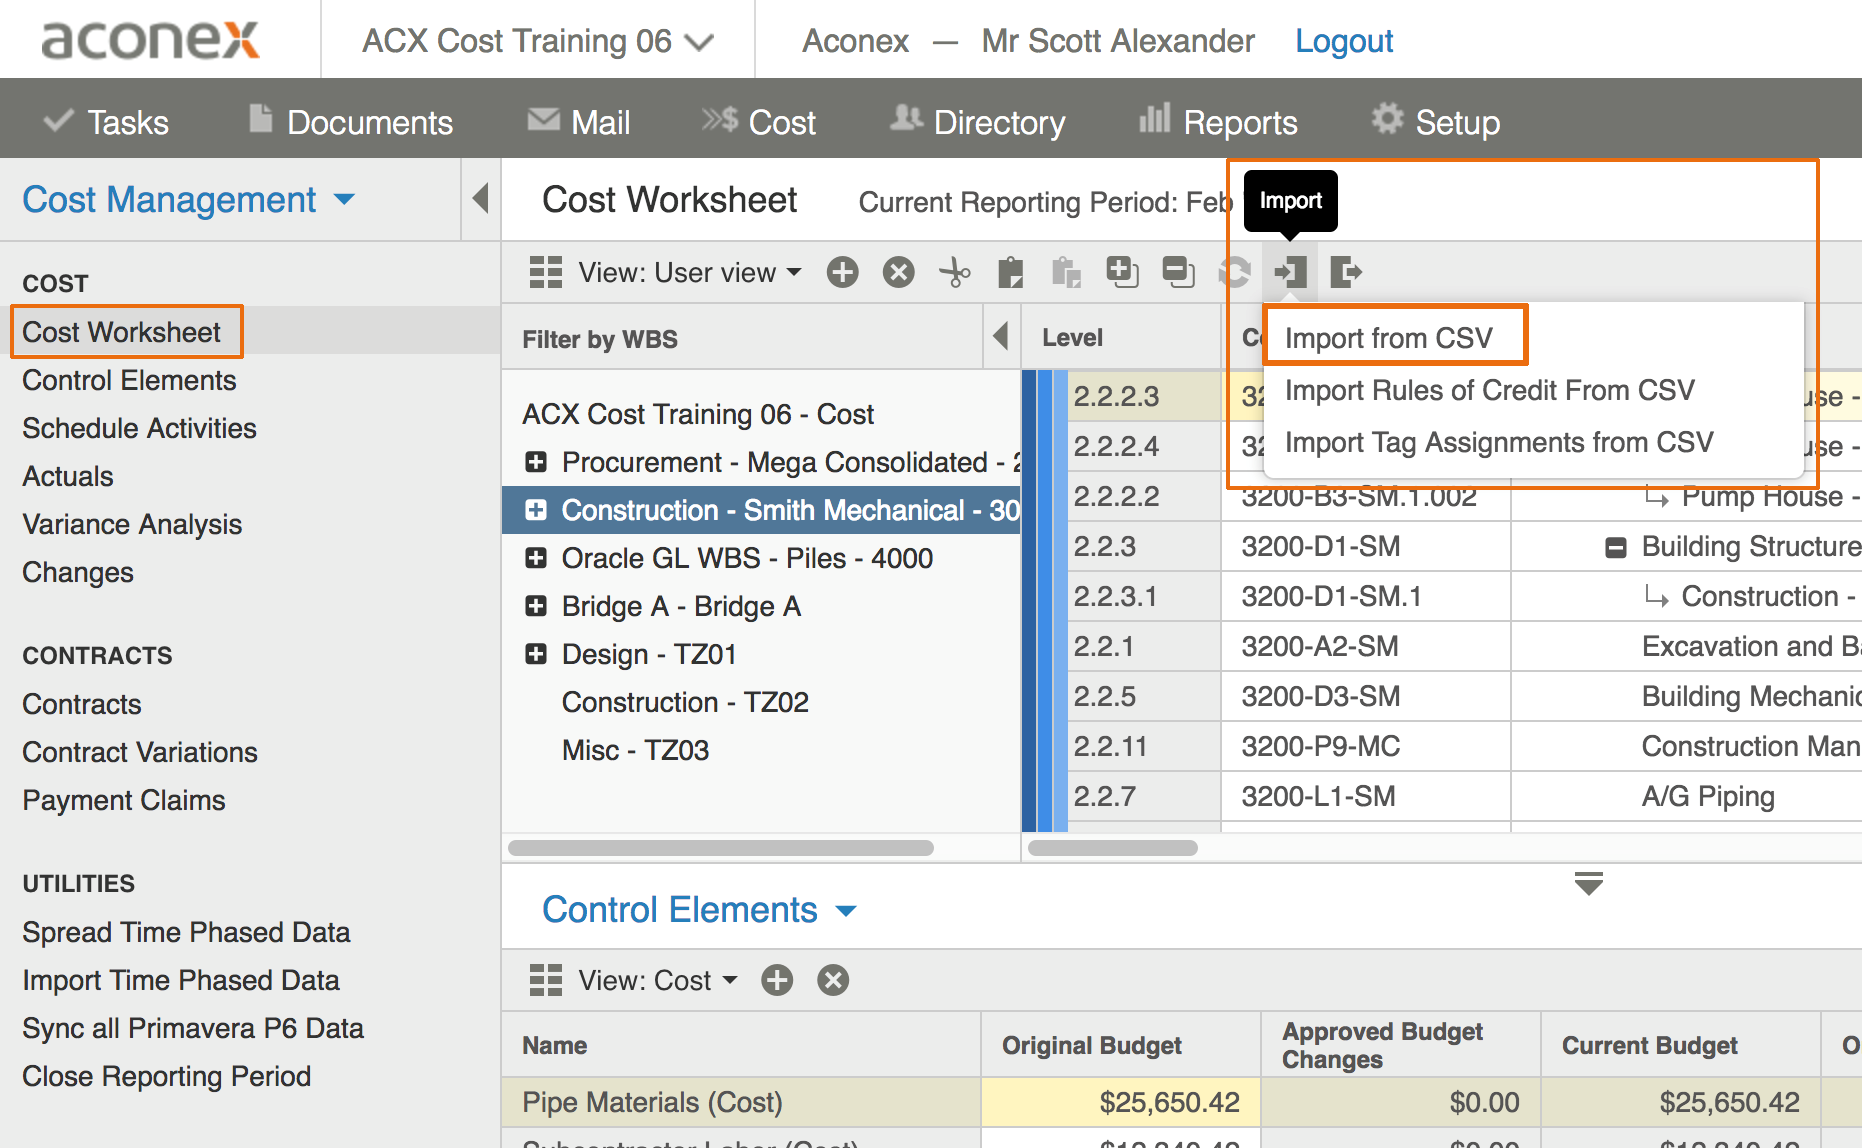Open the Mail menu

tap(578, 122)
